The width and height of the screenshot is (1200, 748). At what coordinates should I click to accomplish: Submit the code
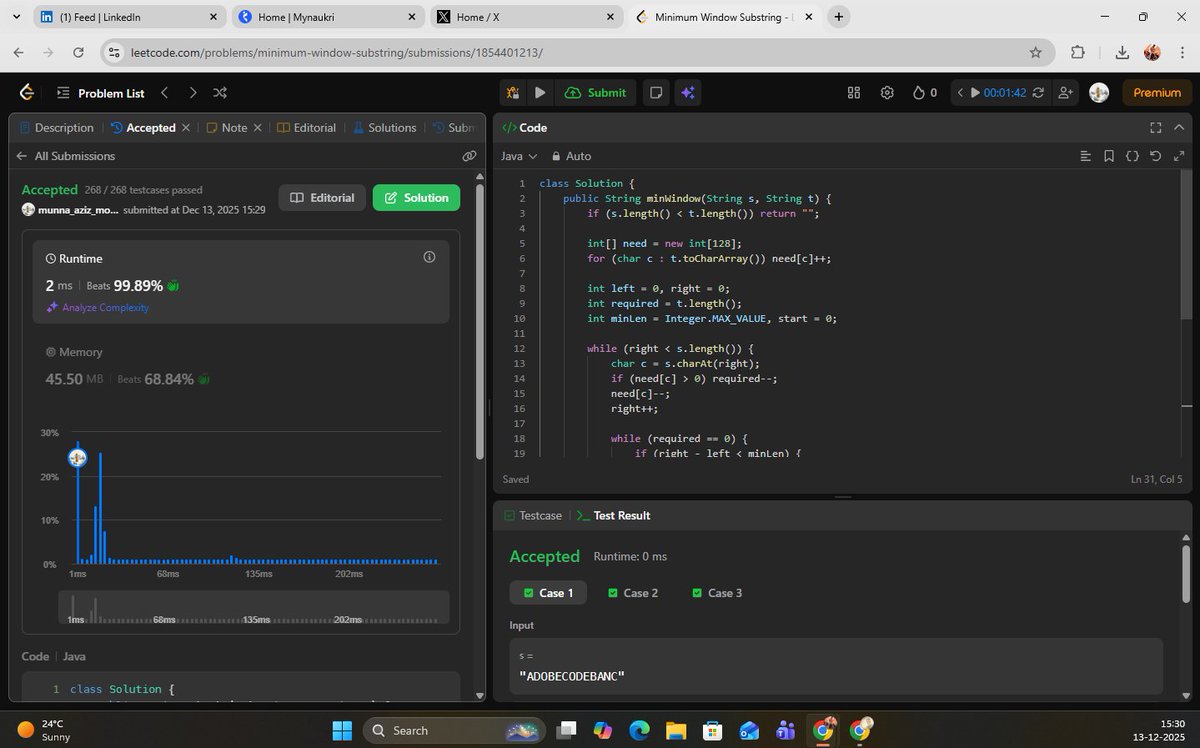(x=596, y=92)
